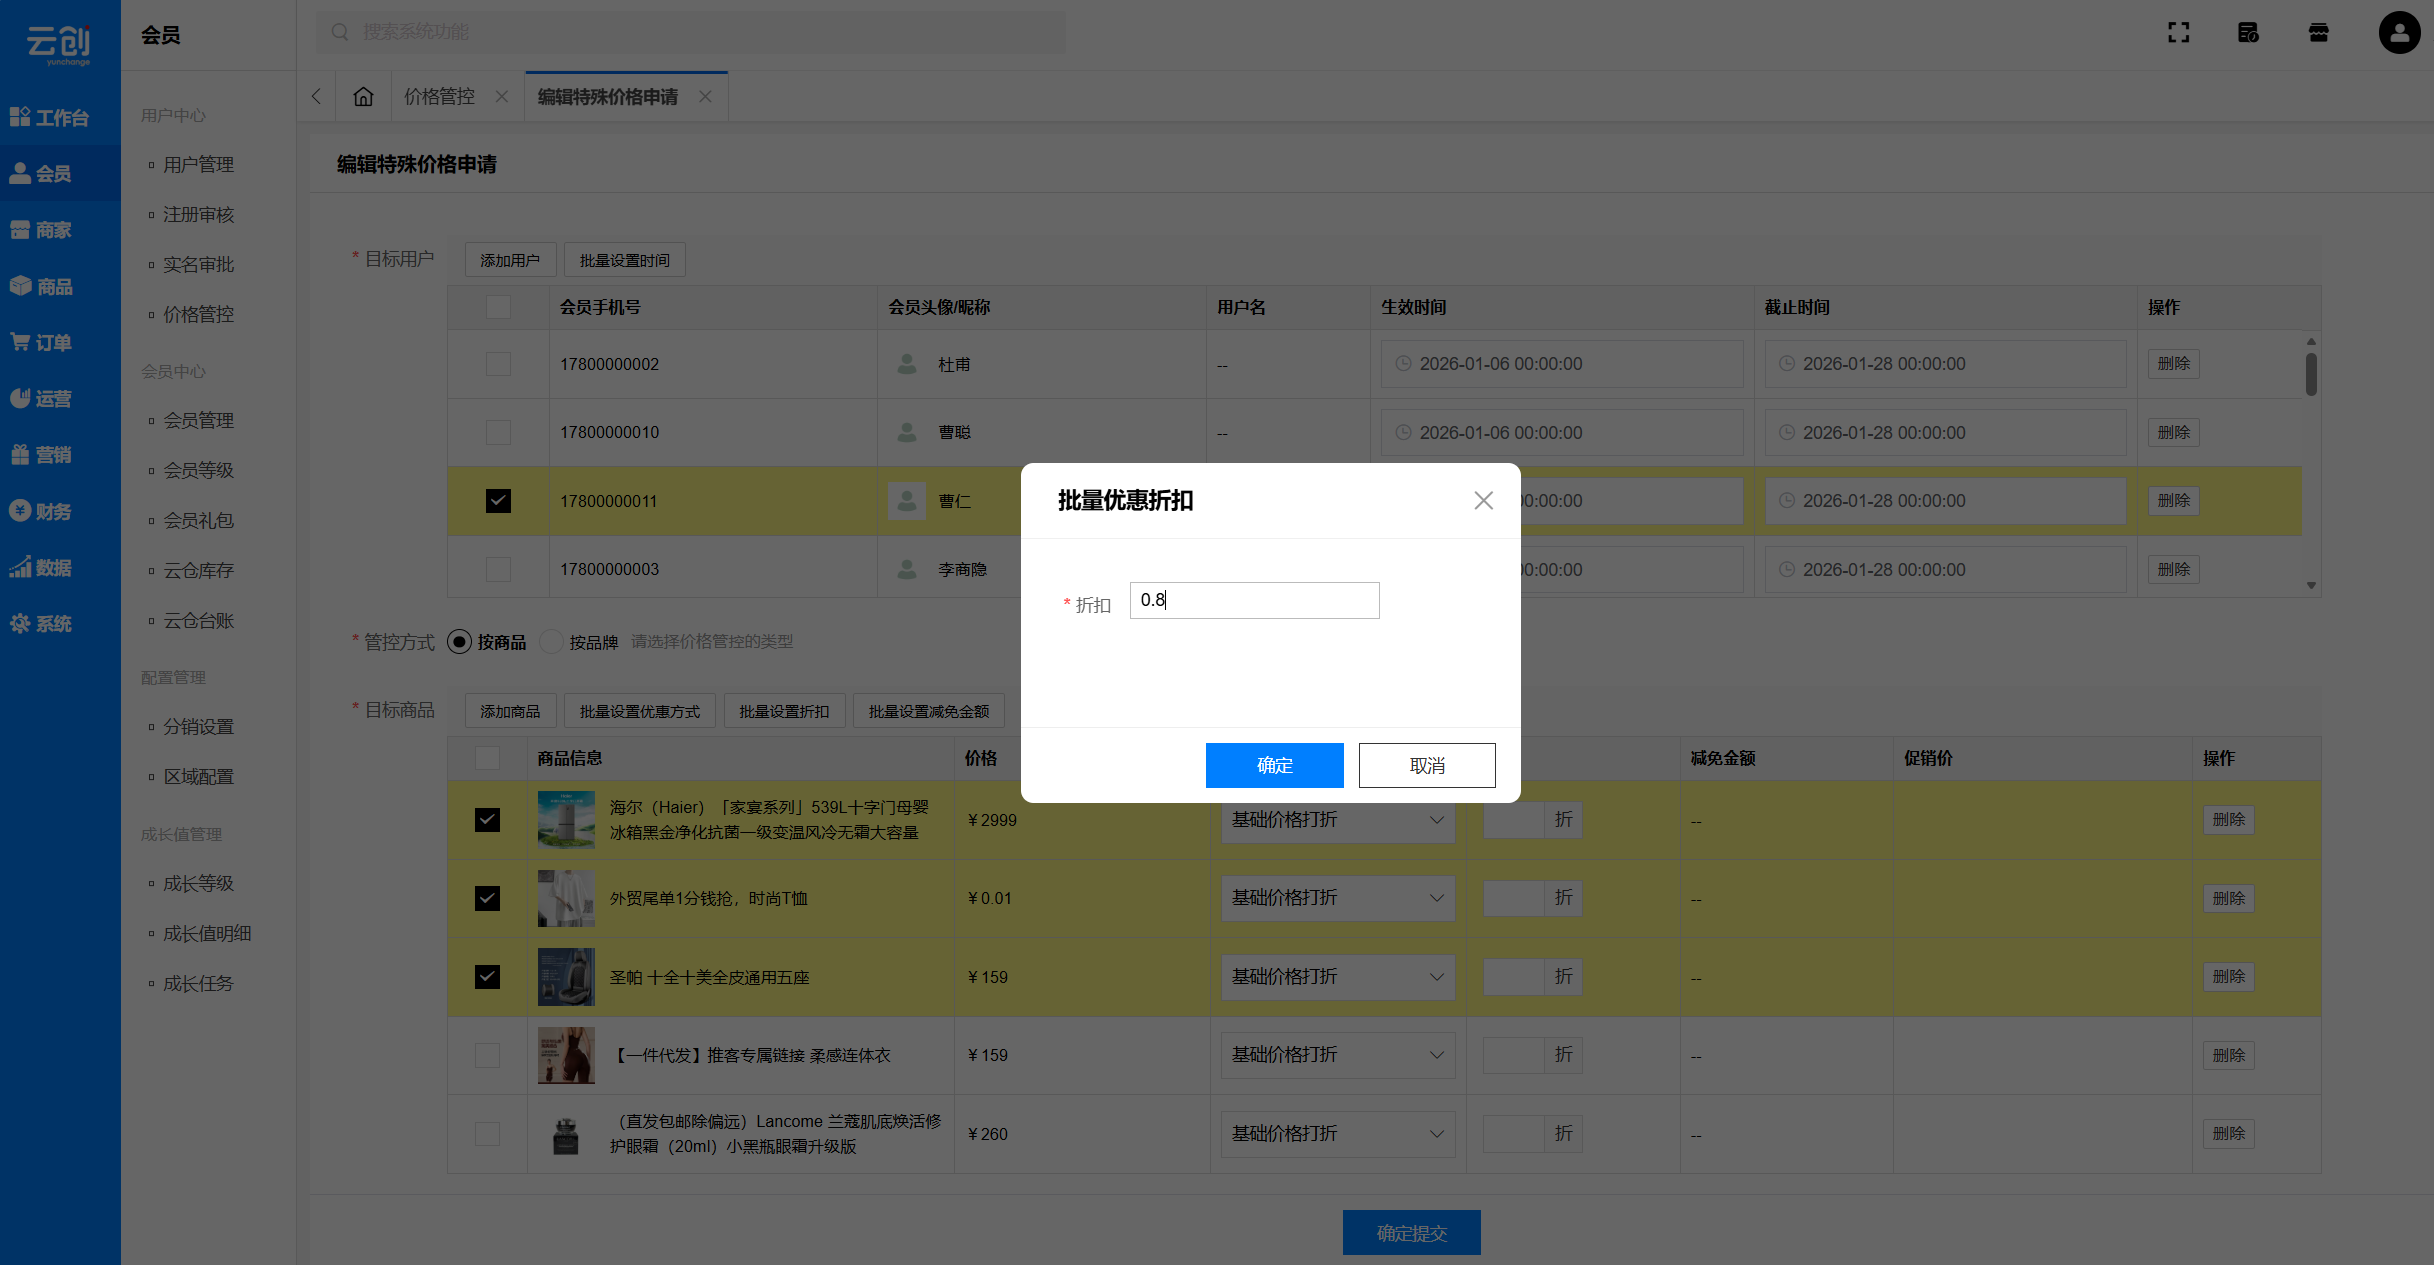Screen dimensions: 2434x1265
Task: Click the 确定 button in dialog
Action: click(x=1274, y=765)
